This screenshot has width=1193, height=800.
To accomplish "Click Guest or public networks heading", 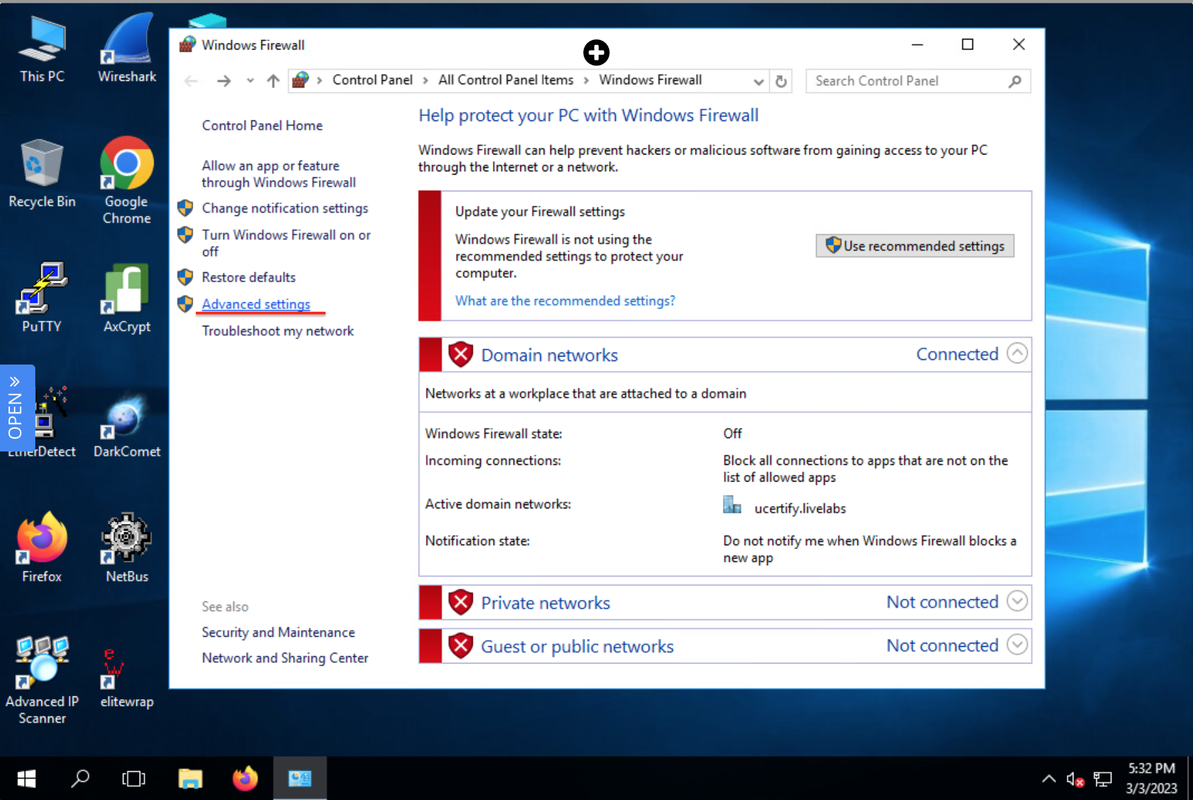I will tap(577, 646).
